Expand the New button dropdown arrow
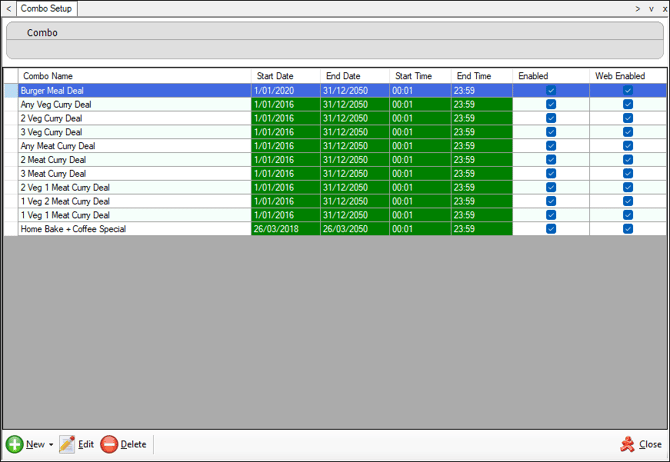Screen dimensions: 670x462 click(51, 445)
